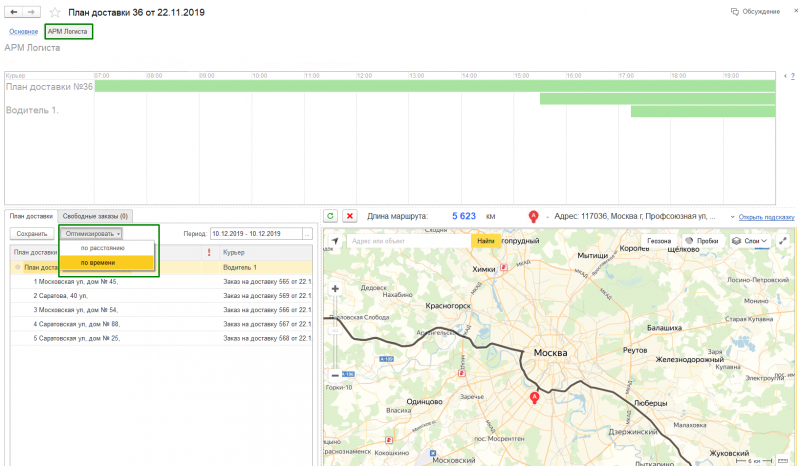Collapse the План доставки tree row
Viewport: 800px width, 466px height.
click(x=17, y=267)
